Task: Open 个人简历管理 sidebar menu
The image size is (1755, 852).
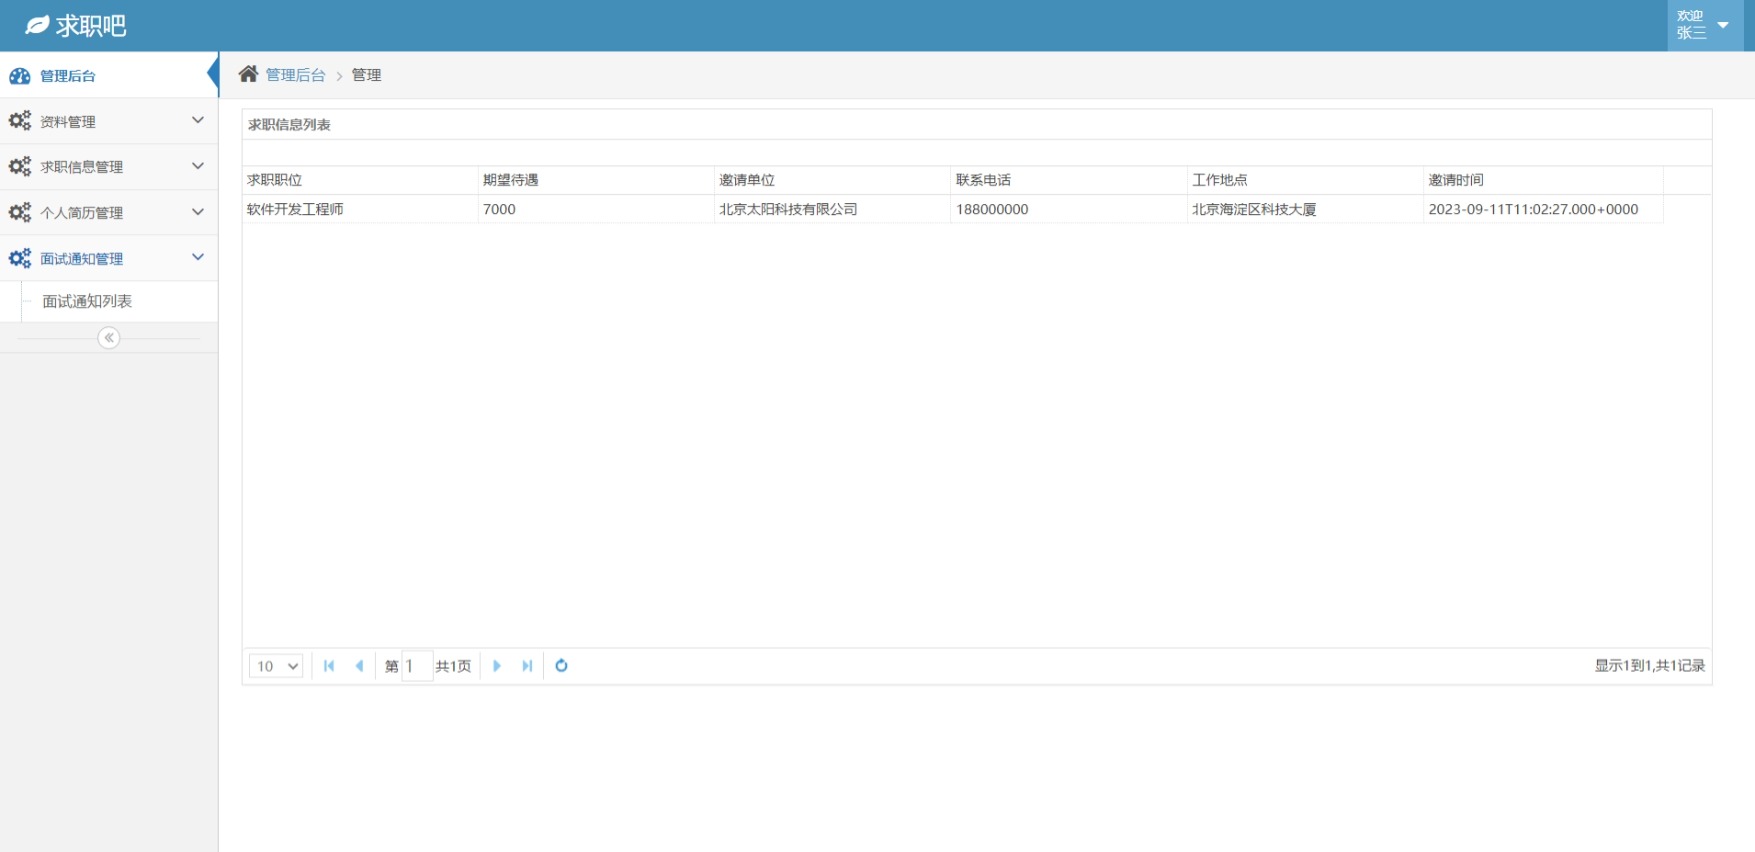Action: click(x=82, y=213)
